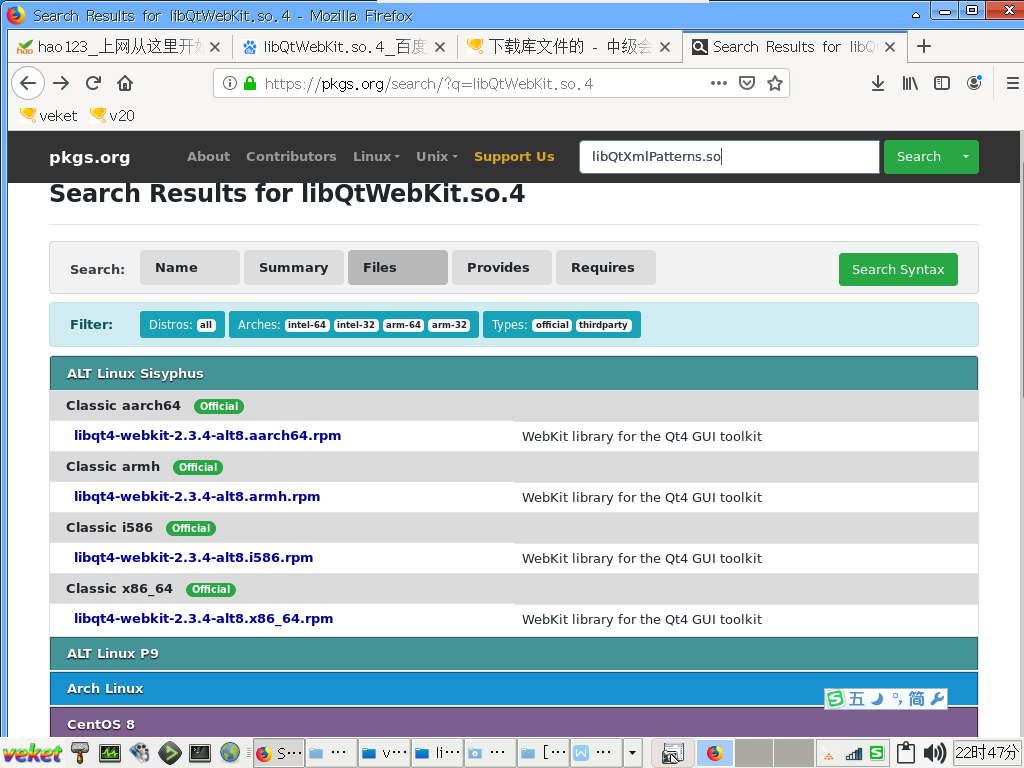The image size is (1024, 768).
Task: Open the Firefox hamburger menu
Action: click(x=1012, y=84)
